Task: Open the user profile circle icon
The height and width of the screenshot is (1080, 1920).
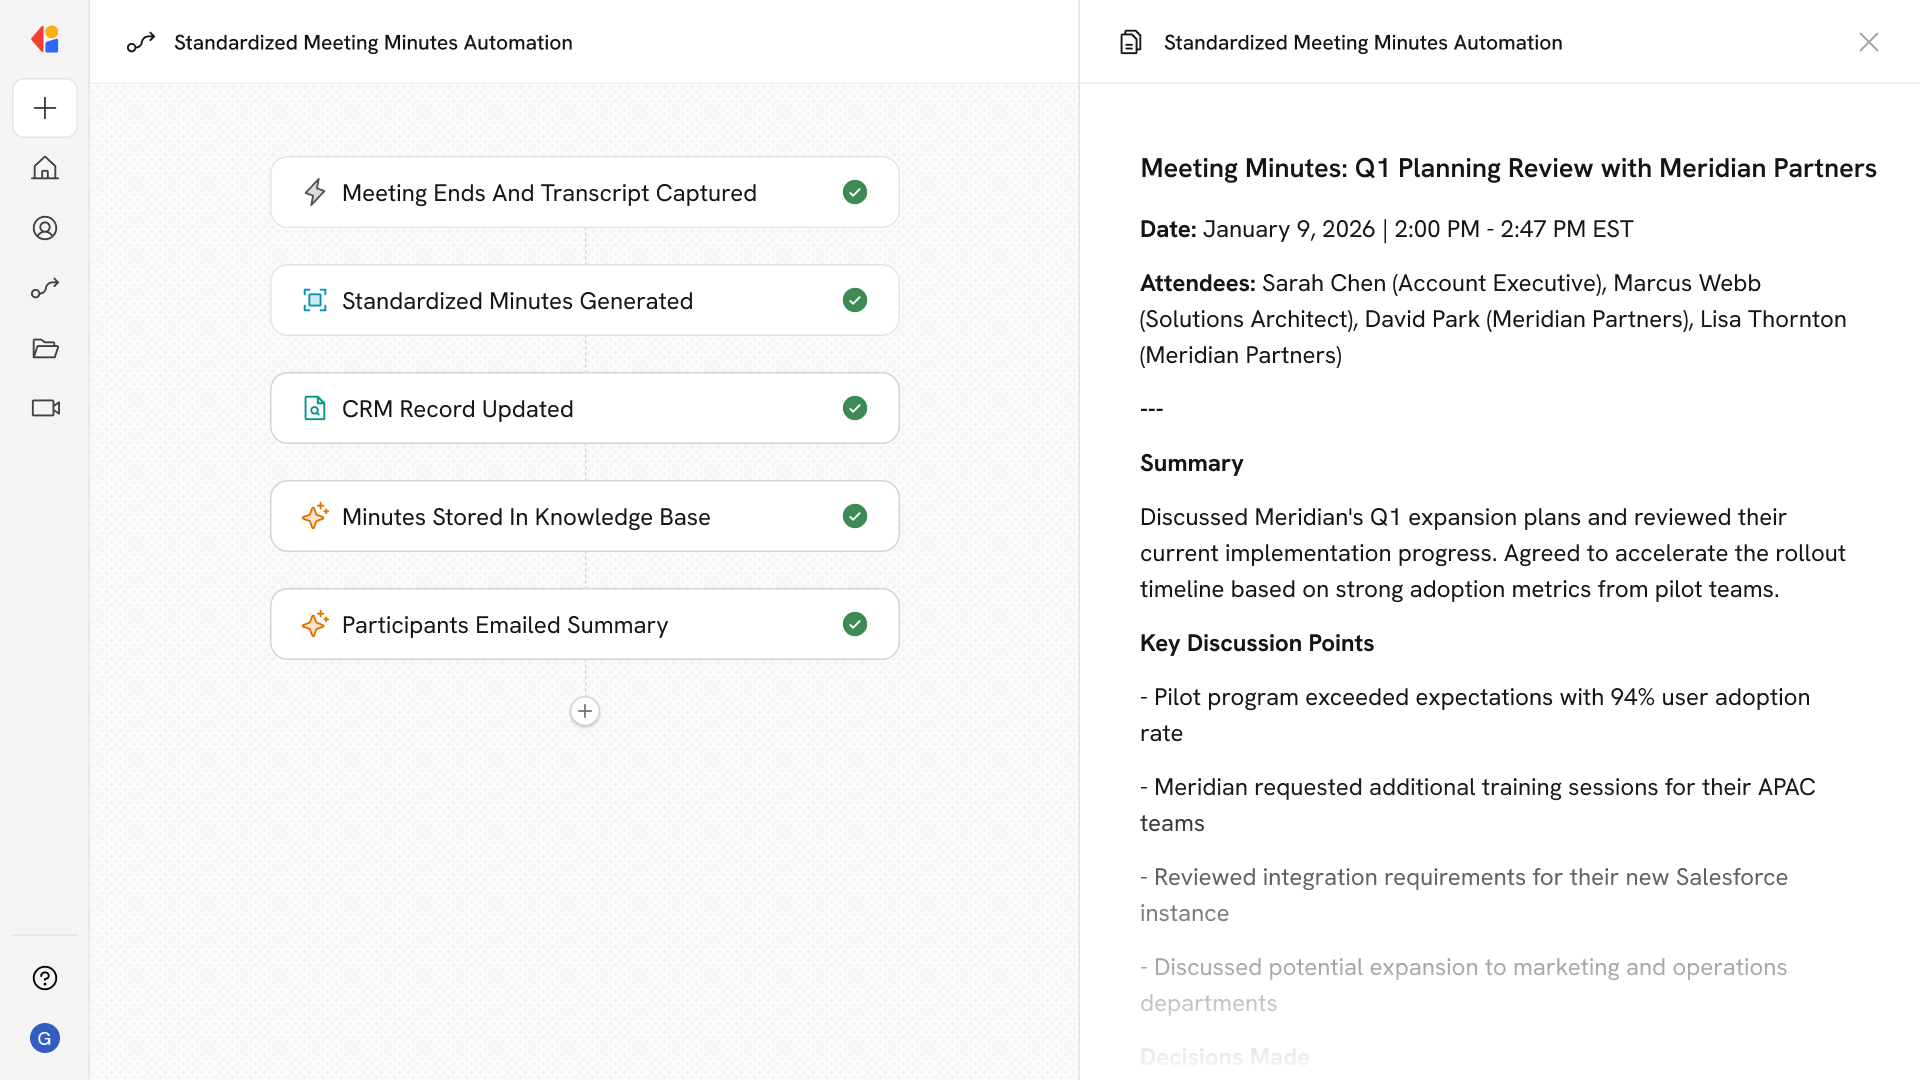Action: coord(45,228)
